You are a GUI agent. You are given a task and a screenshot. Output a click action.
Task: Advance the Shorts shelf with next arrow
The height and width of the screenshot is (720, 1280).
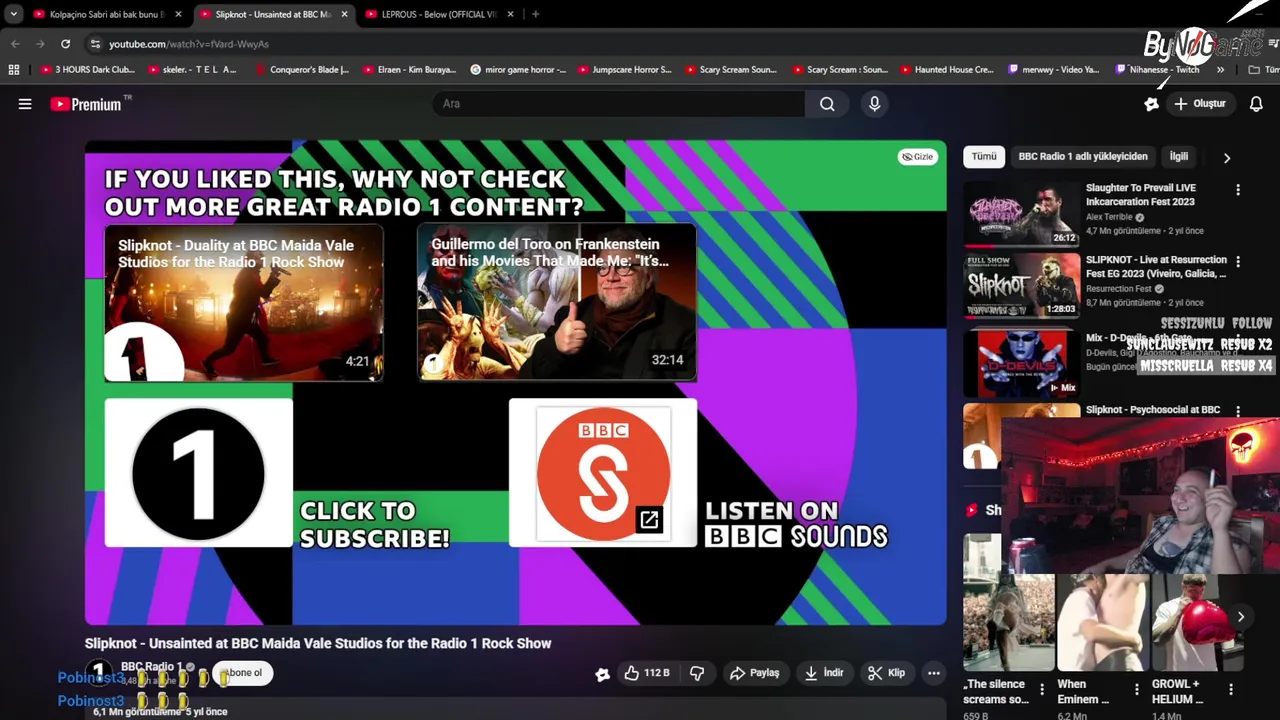pyautogui.click(x=1240, y=617)
